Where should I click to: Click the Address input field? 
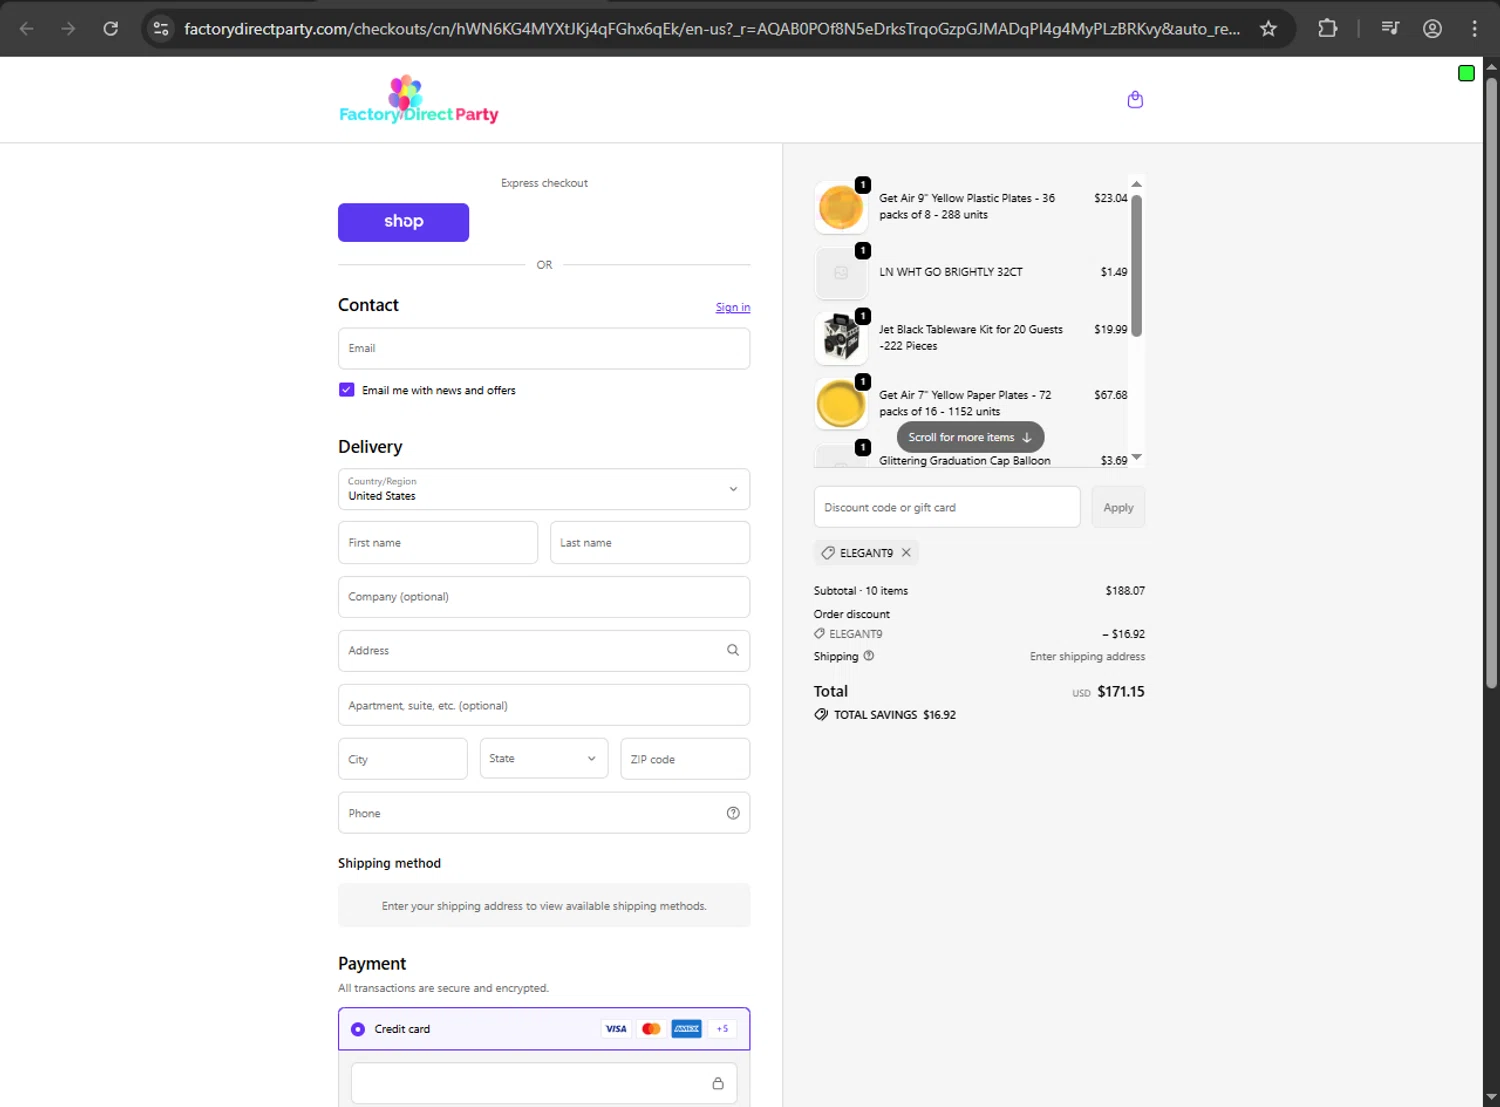(544, 650)
